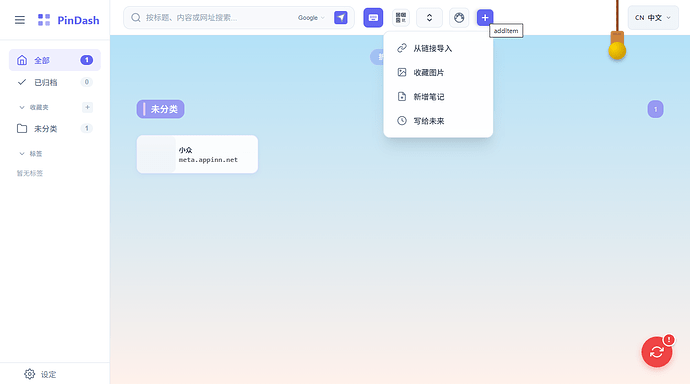Open the theme palette button
Image resolution: width=690 pixels, height=384 pixels.
459,18
